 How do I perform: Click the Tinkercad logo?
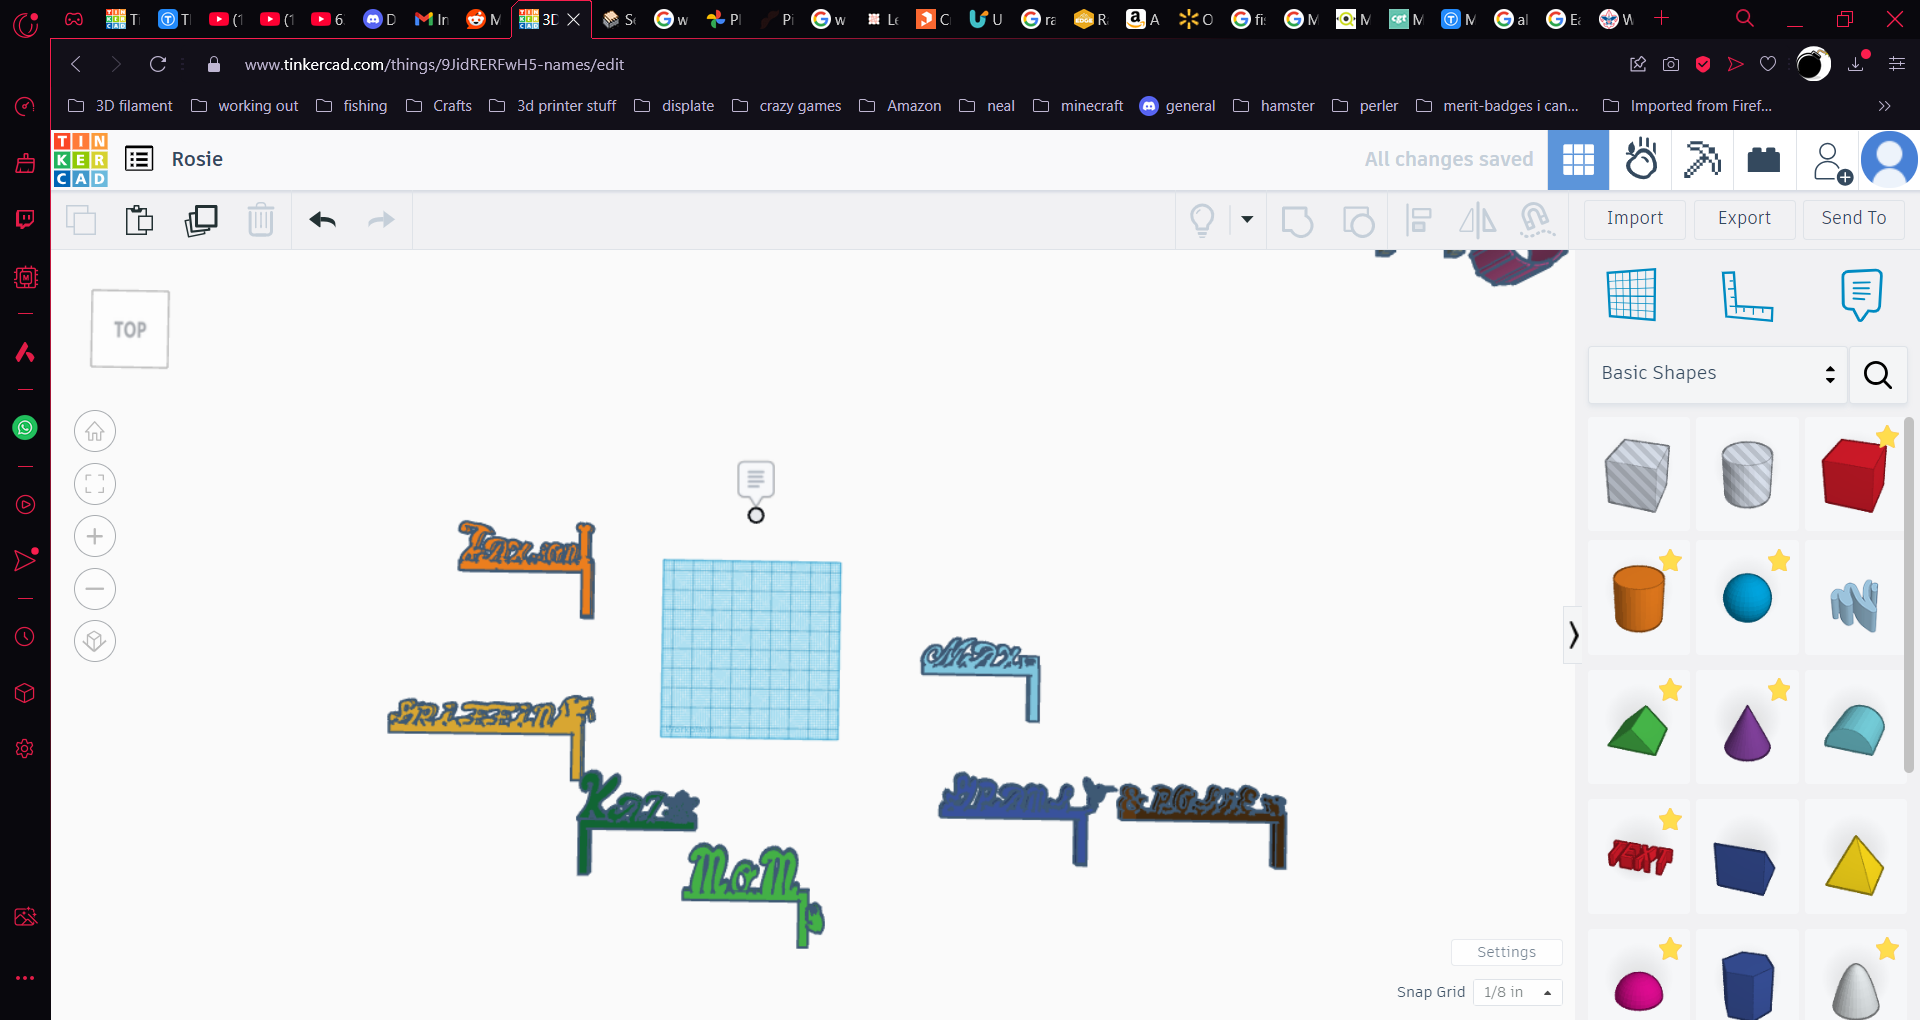click(x=81, y=160)
